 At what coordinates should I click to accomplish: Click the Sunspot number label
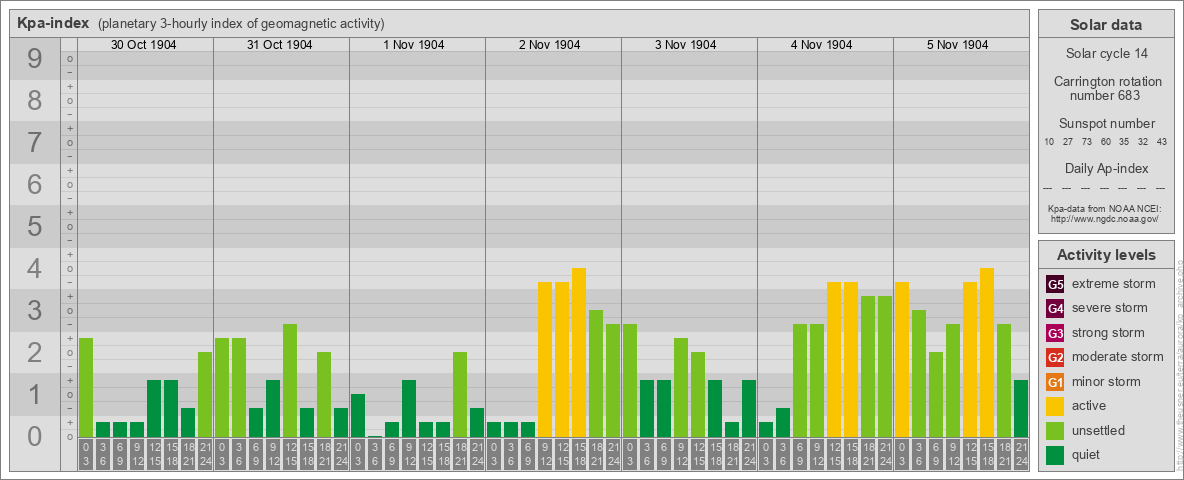(1106, 124)
